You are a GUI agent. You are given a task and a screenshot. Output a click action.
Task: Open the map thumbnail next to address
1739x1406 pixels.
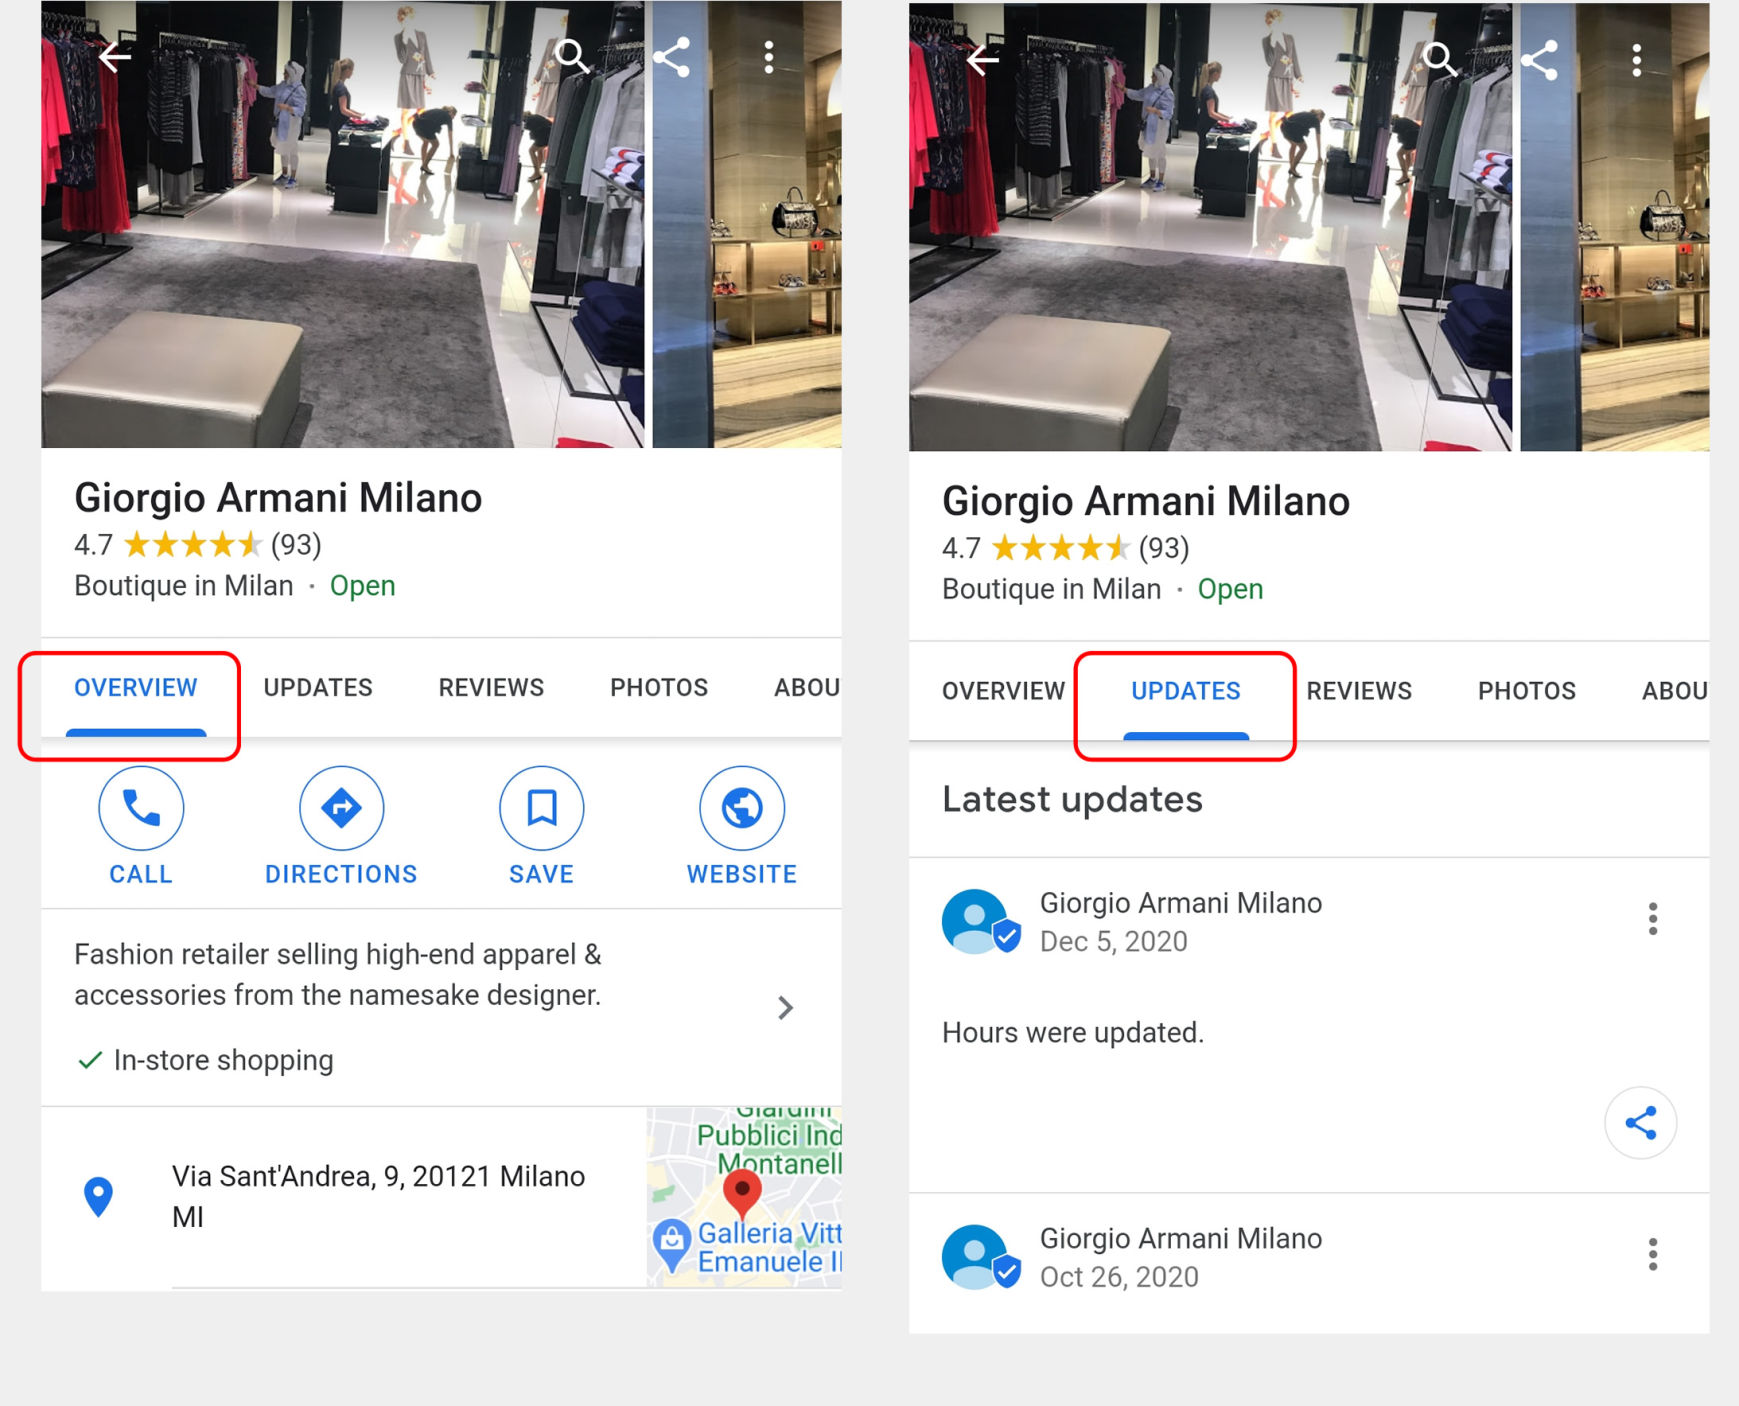[x=744, y=1197]
